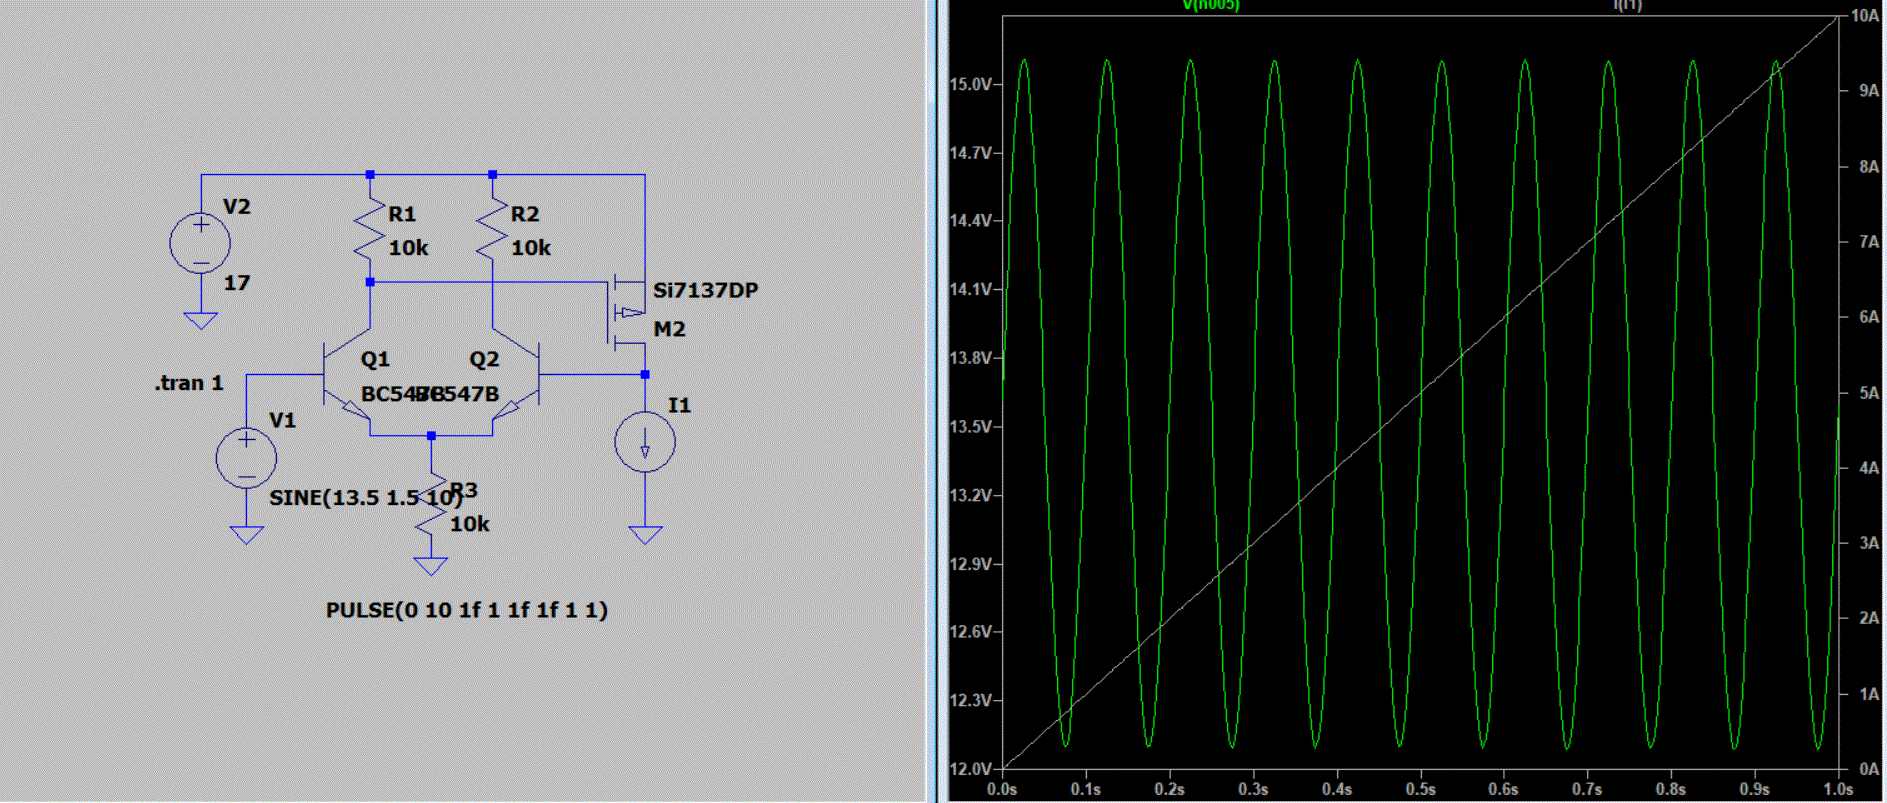
Task: Click the PULSE(0 10 1f 1 1f 1f 1 1) text
Action: (x=466, y=610)
